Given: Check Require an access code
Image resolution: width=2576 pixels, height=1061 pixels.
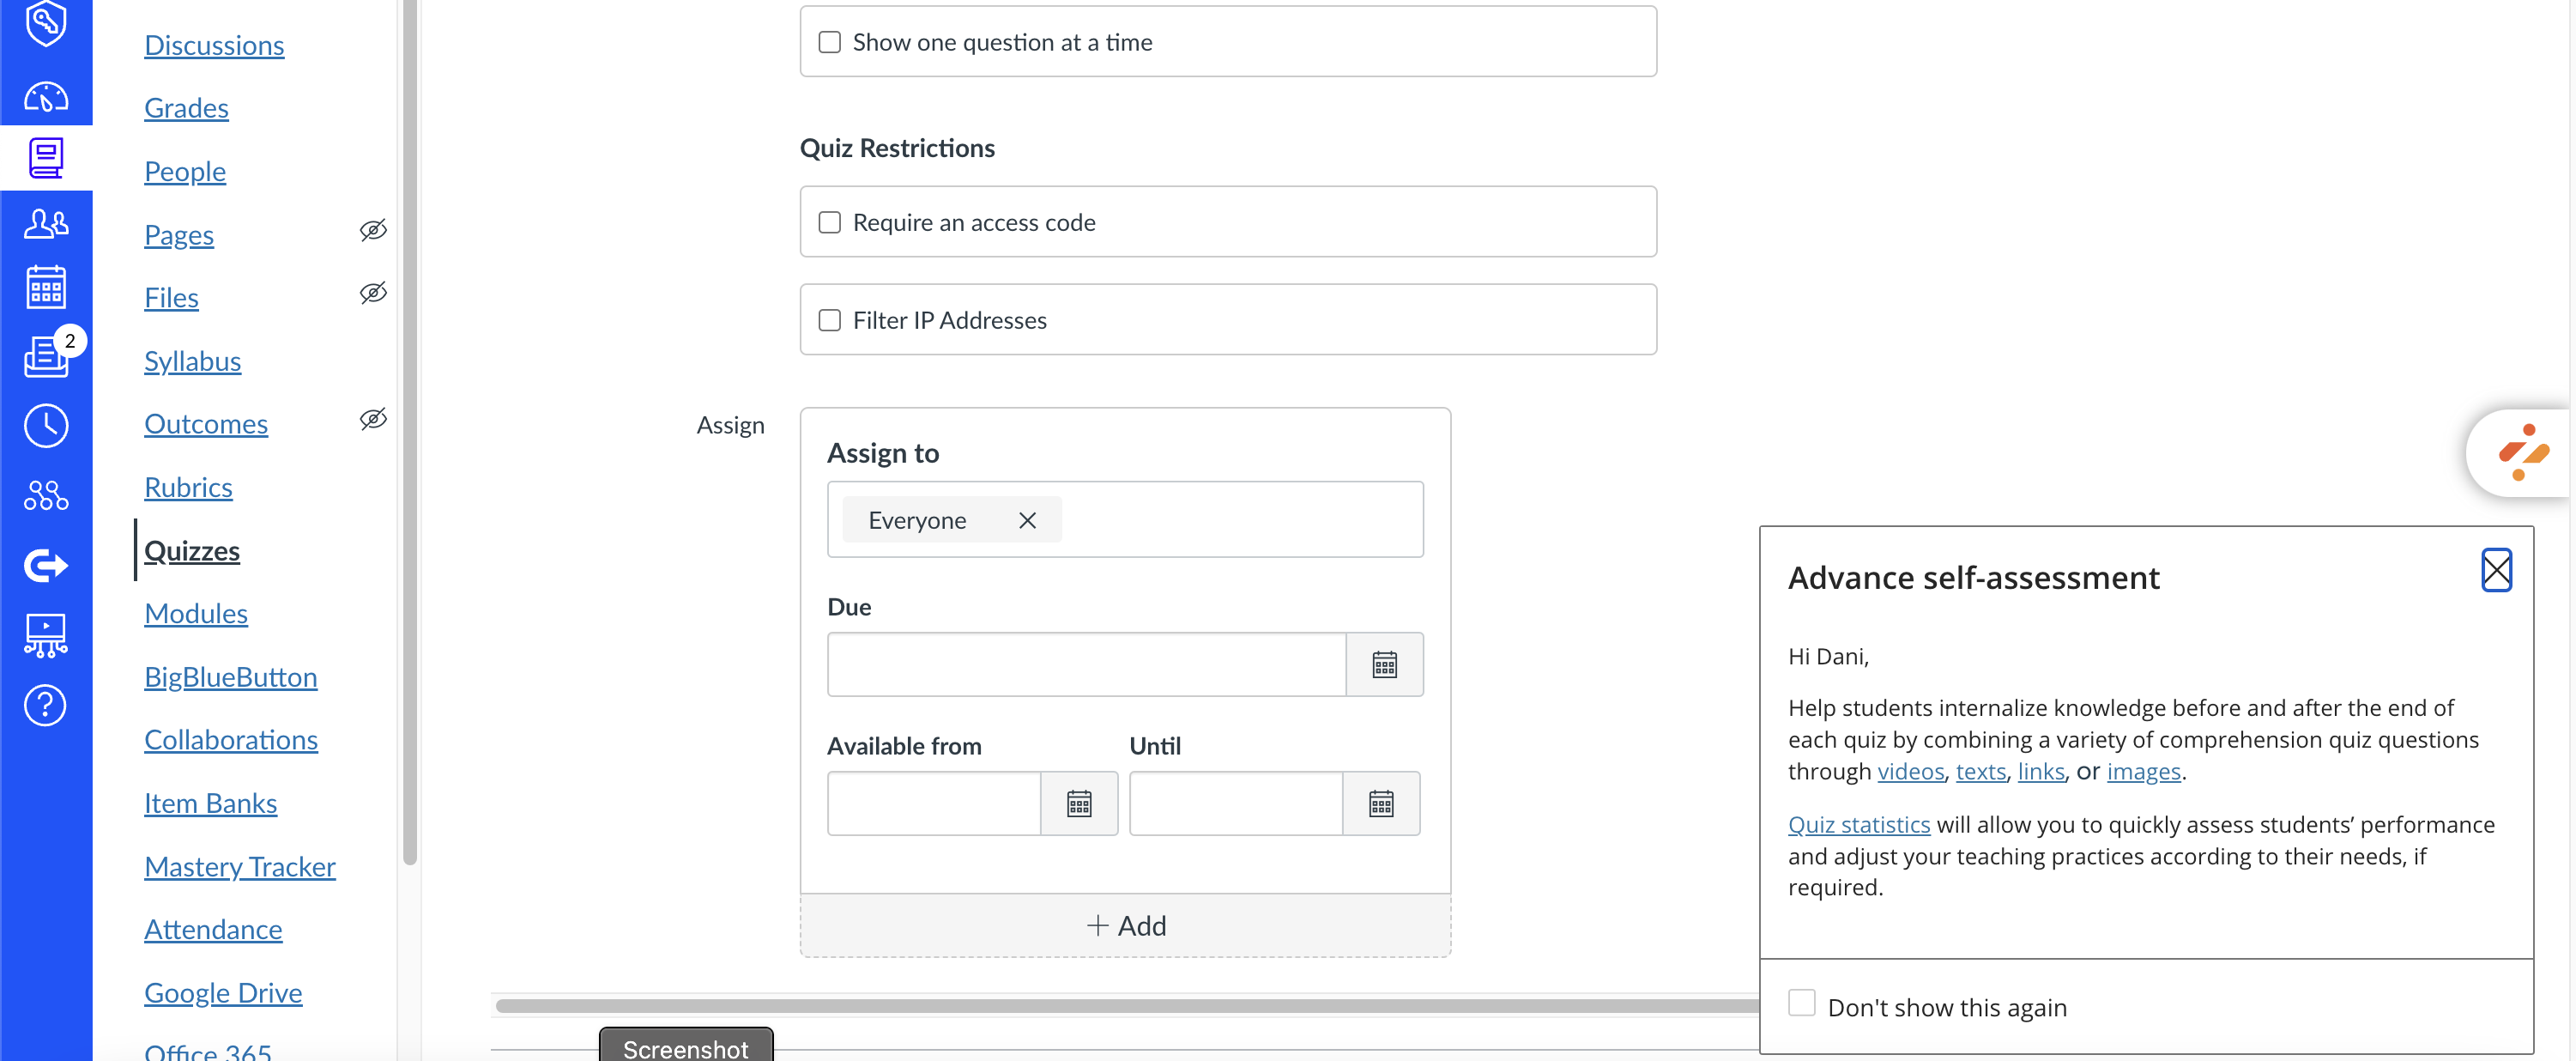Looking at the screenshot, I should [829, 222].
